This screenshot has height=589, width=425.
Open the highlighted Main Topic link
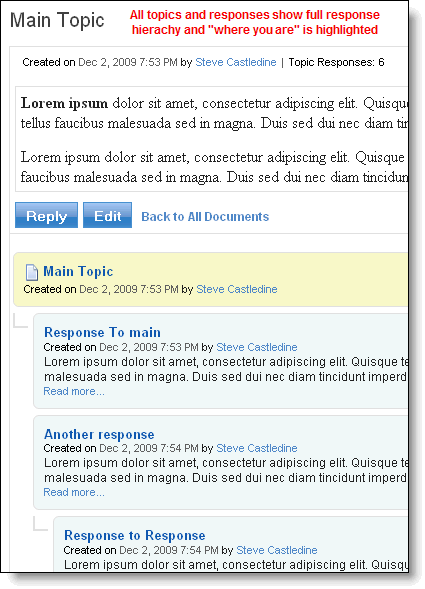click(78, 272)
